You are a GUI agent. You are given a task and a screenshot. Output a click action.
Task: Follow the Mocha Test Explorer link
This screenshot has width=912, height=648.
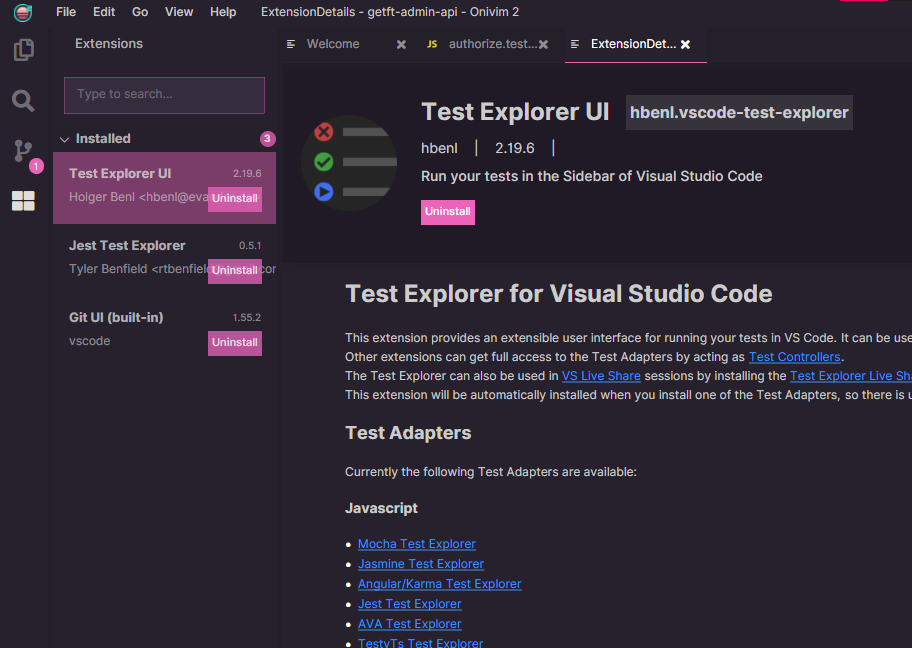(416, 543)
